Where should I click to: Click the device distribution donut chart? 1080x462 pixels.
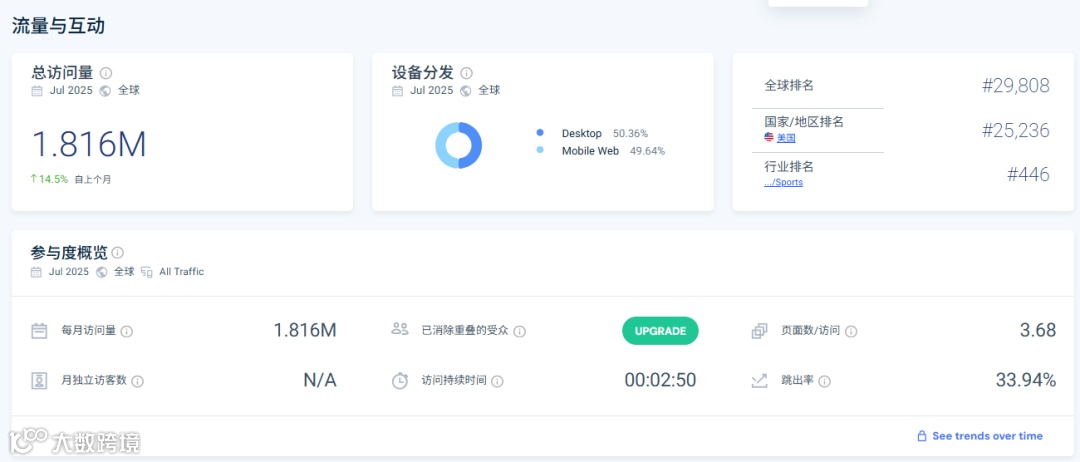coord(459,145)
